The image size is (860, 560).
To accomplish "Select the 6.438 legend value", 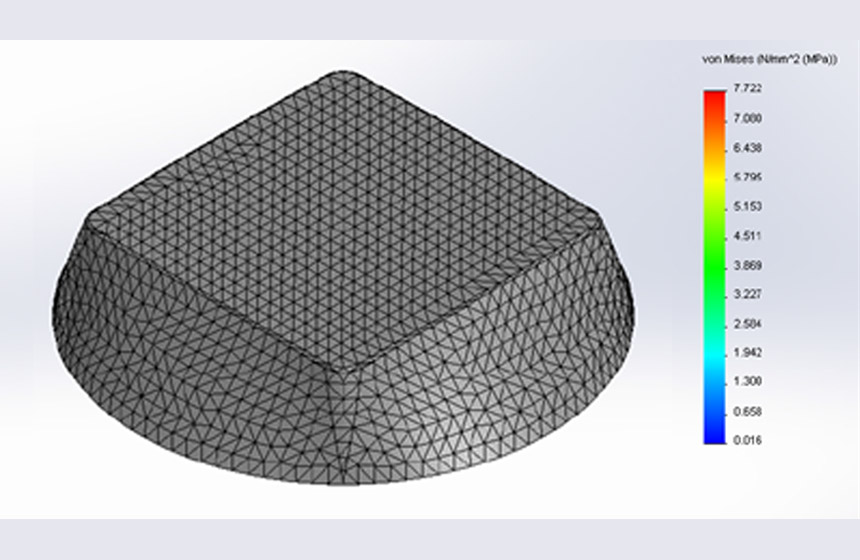I will [x=748, y=148].
